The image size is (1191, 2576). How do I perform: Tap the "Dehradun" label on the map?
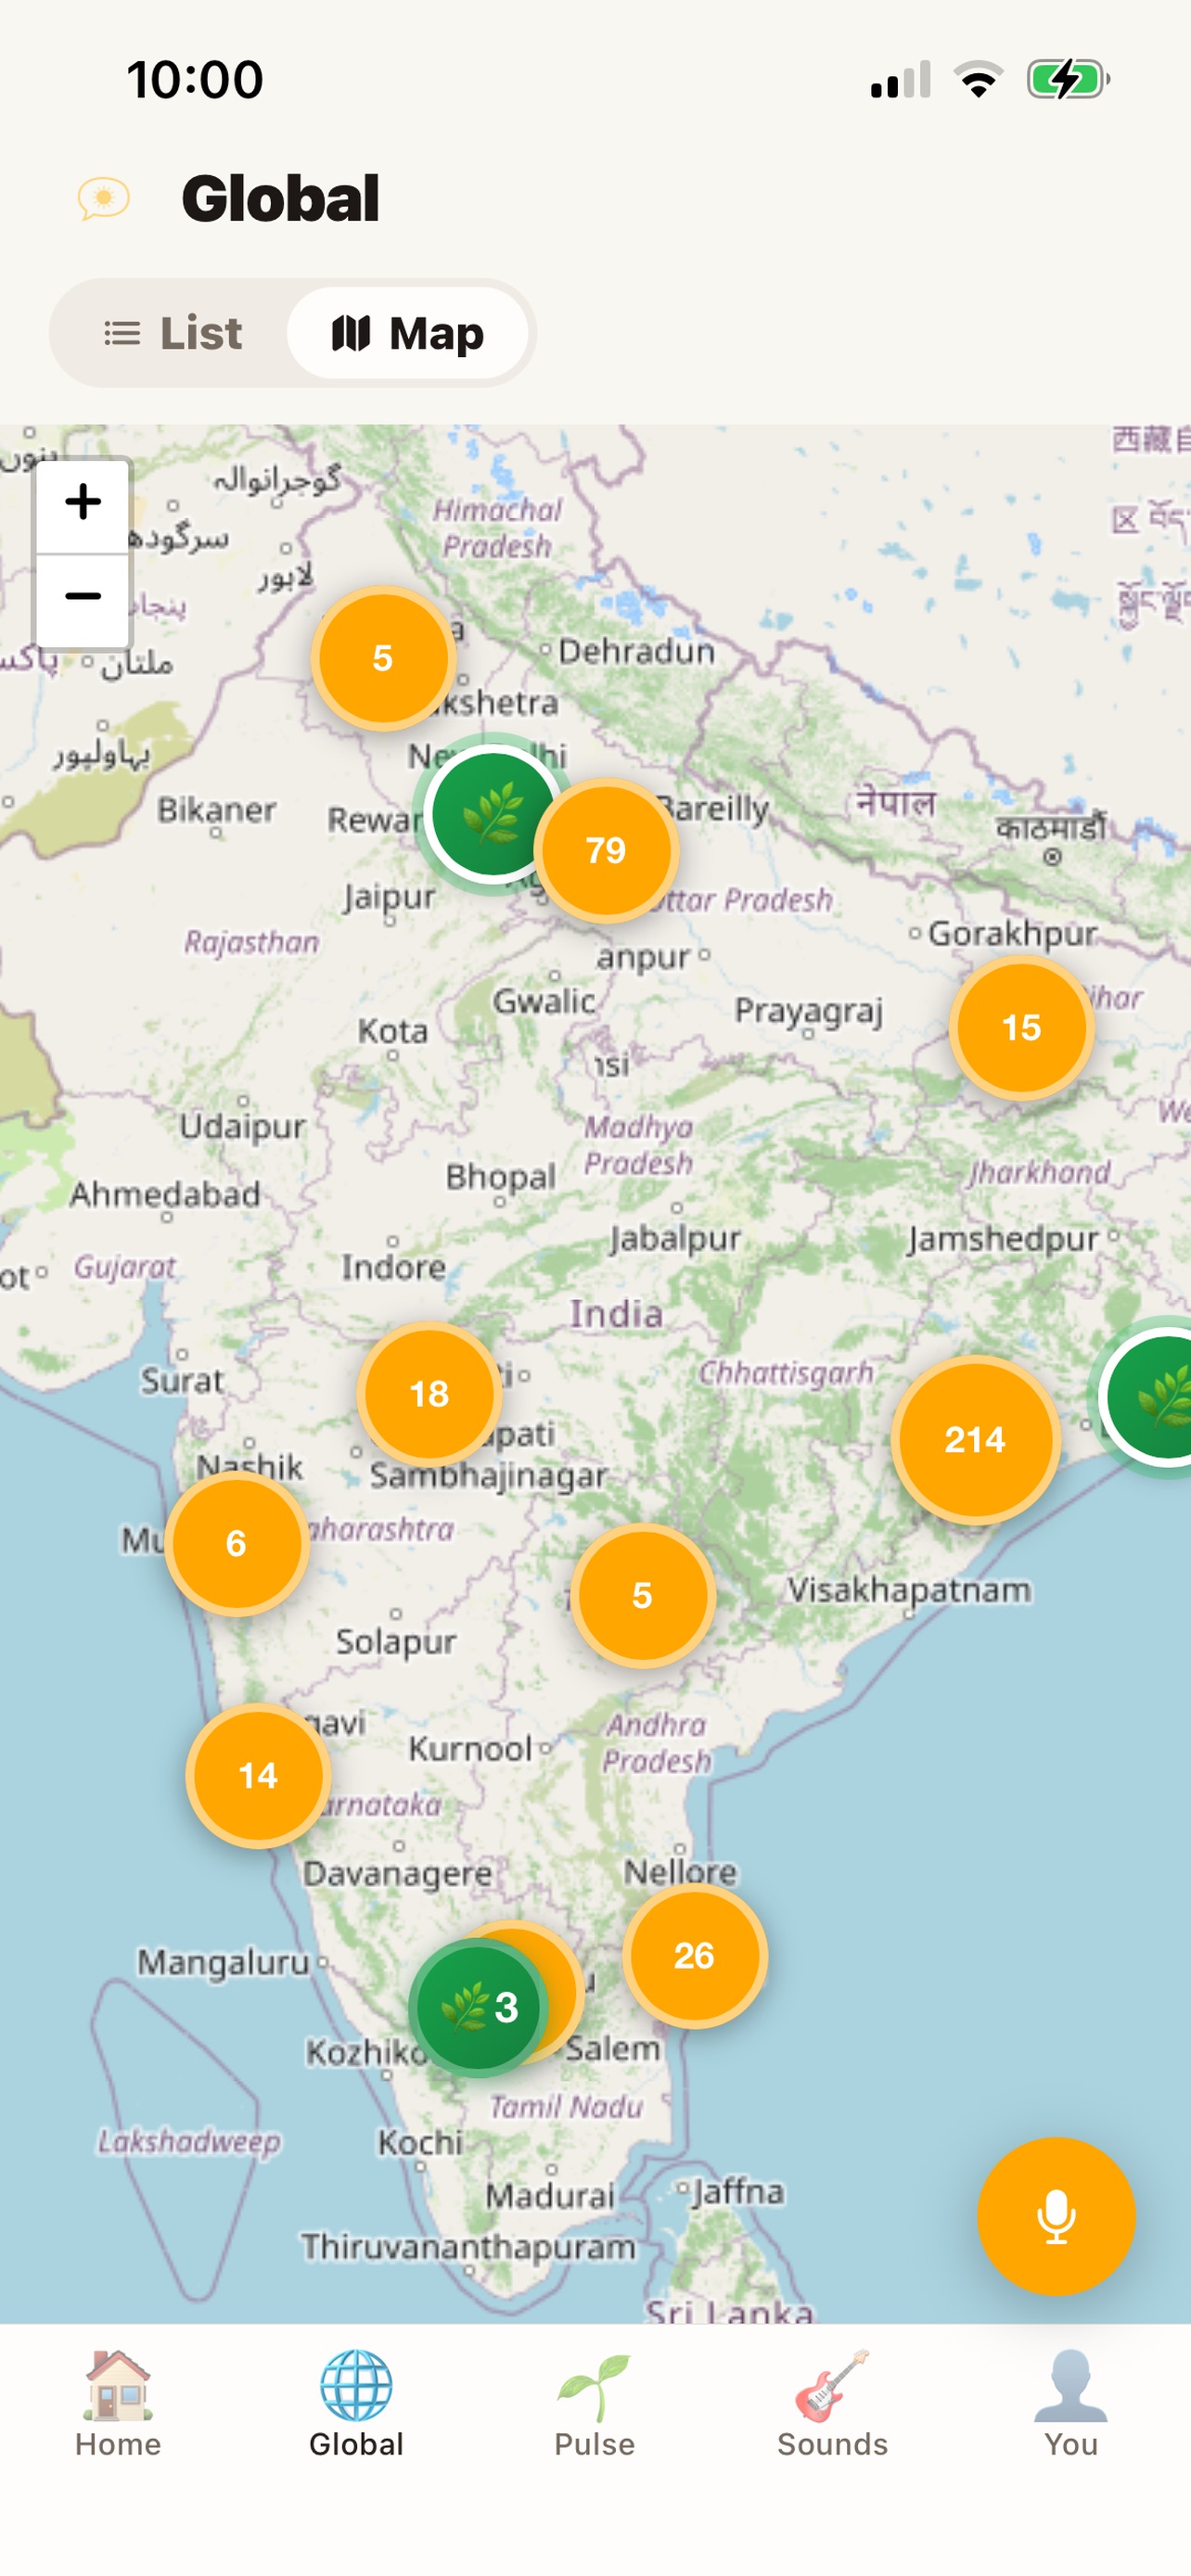pos(637,652)
